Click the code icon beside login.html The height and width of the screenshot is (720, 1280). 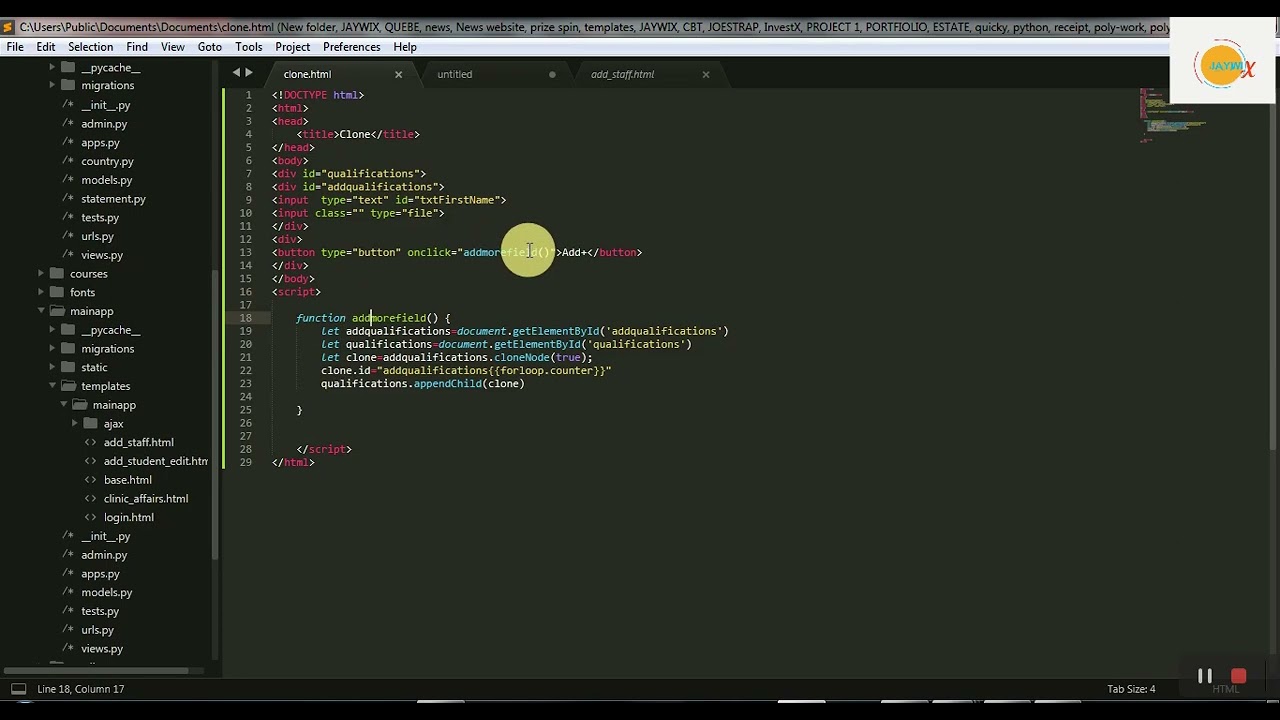[91, 517]
